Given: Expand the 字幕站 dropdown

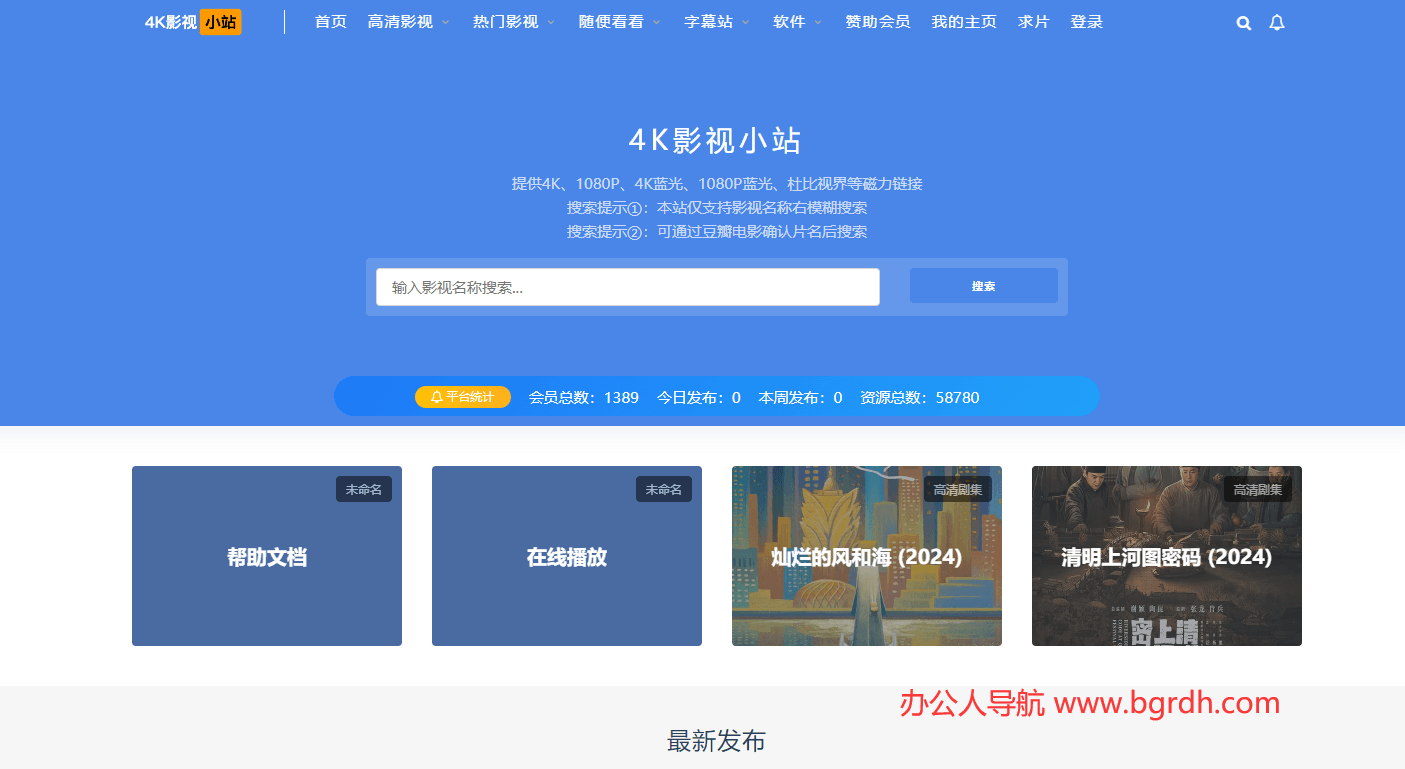Looking at the screenshot, I should click(709, 21).
